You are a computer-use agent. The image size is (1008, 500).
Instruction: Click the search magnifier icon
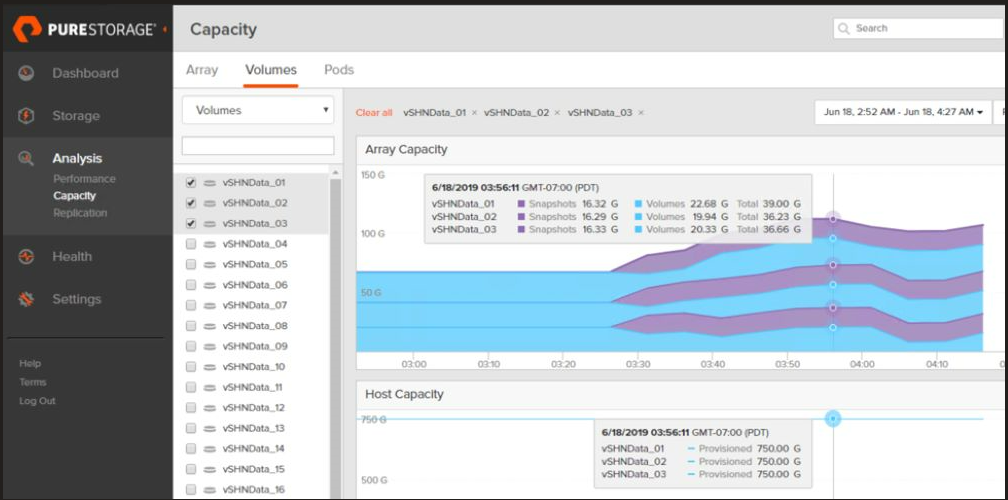point(844,28)
